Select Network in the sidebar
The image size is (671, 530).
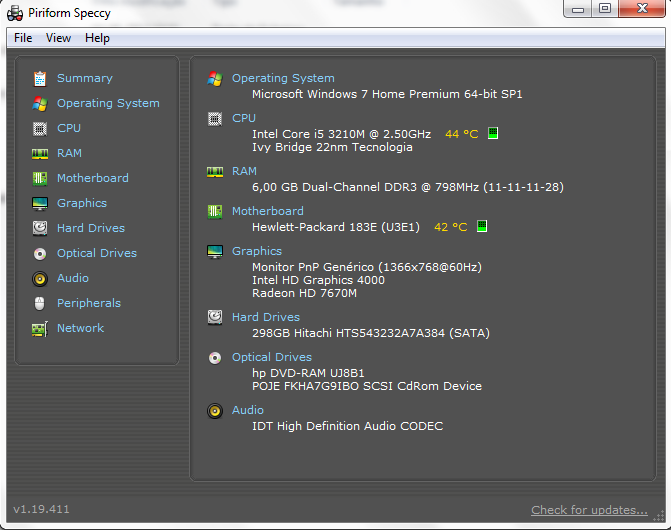(x=80, y=328)
